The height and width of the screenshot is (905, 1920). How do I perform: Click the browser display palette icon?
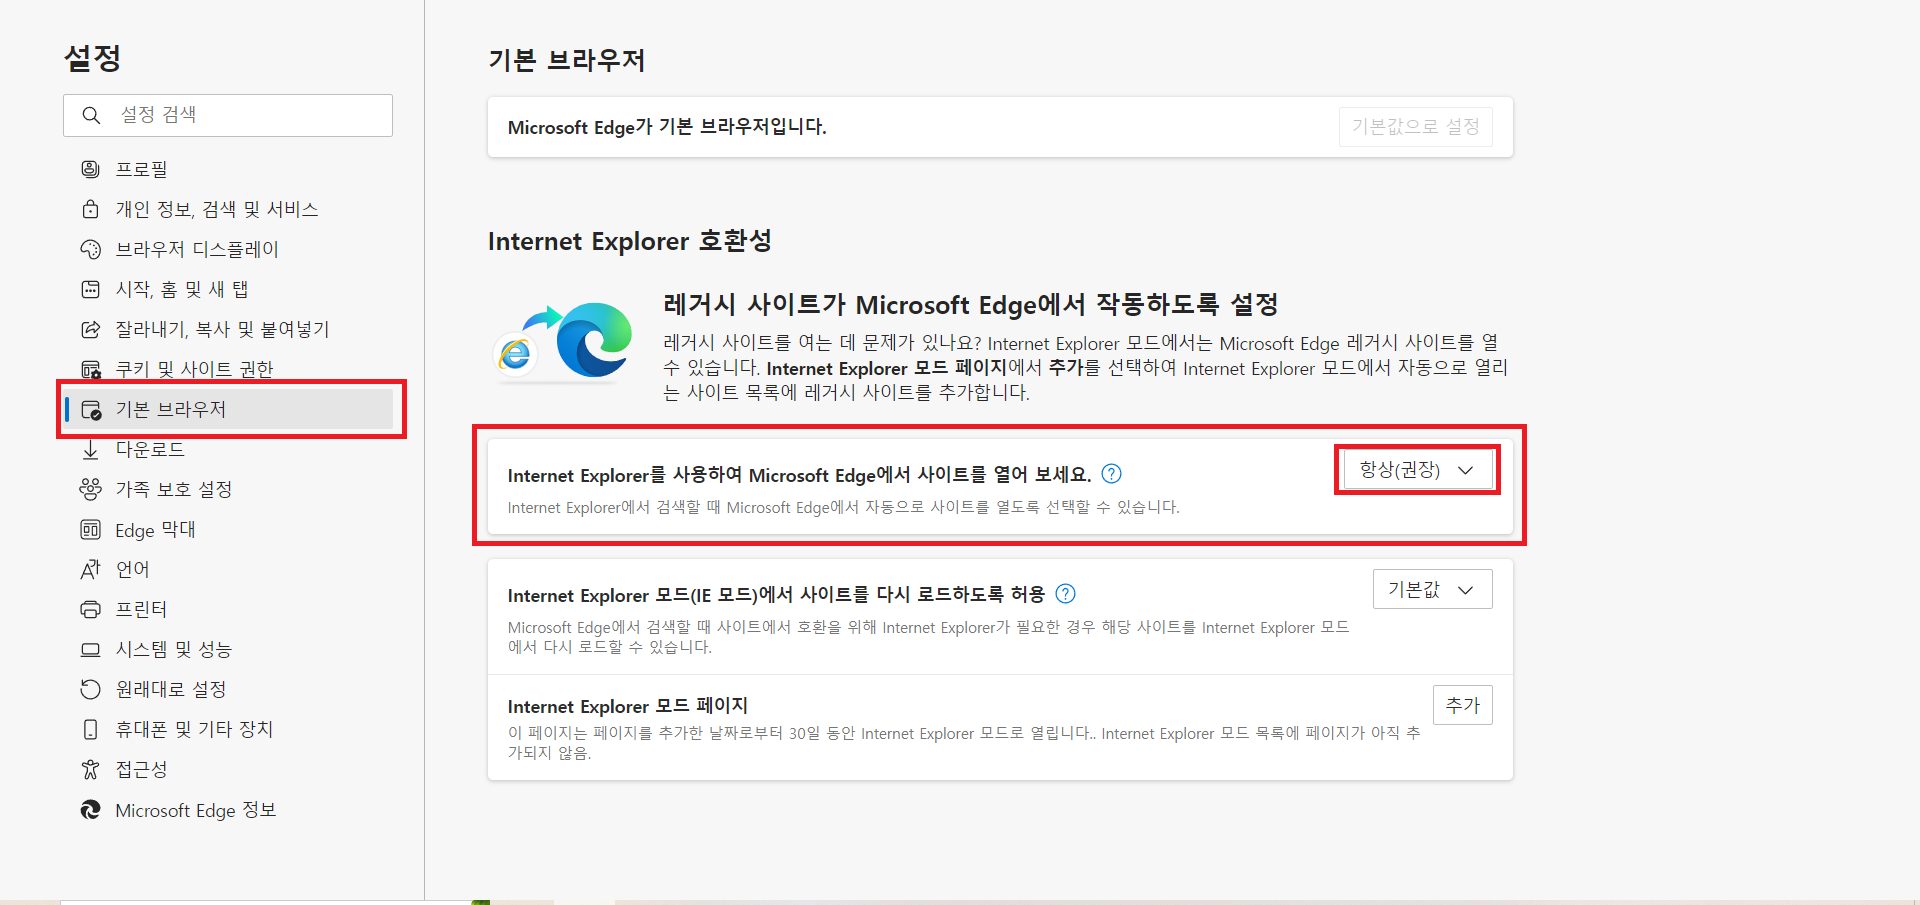point(90,249)
